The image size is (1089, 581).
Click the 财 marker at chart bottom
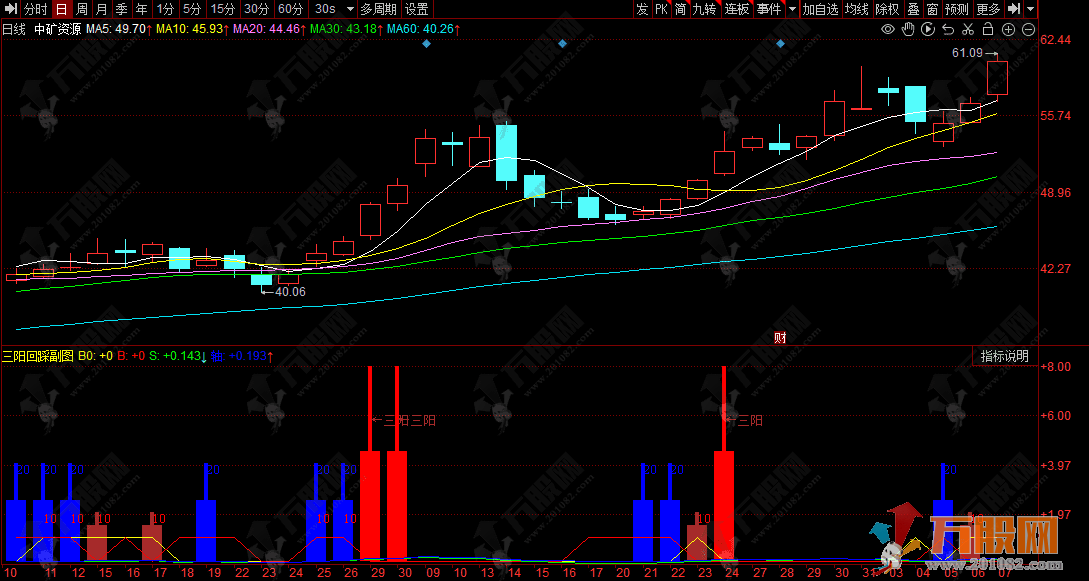point(780,337)
